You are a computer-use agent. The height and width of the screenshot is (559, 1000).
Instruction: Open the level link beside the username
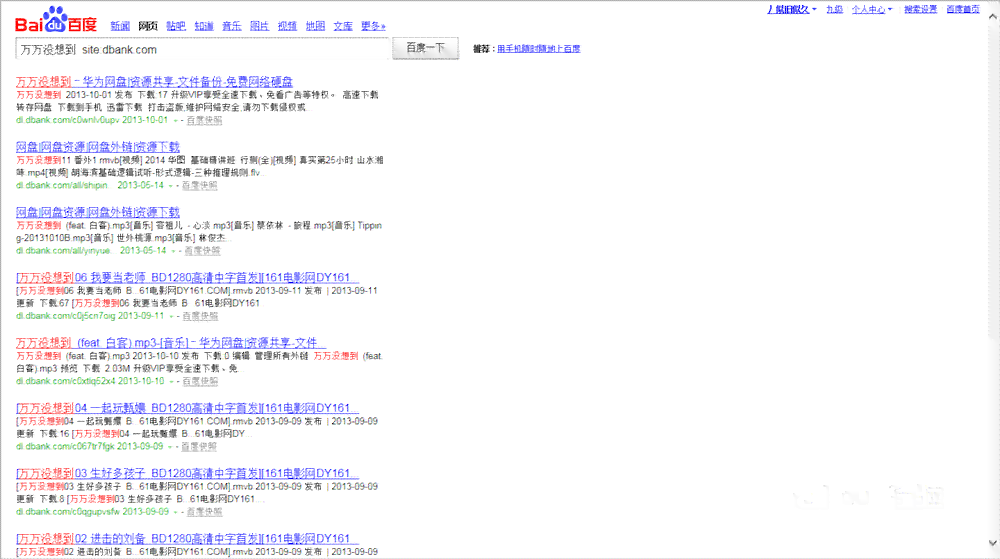834,10
